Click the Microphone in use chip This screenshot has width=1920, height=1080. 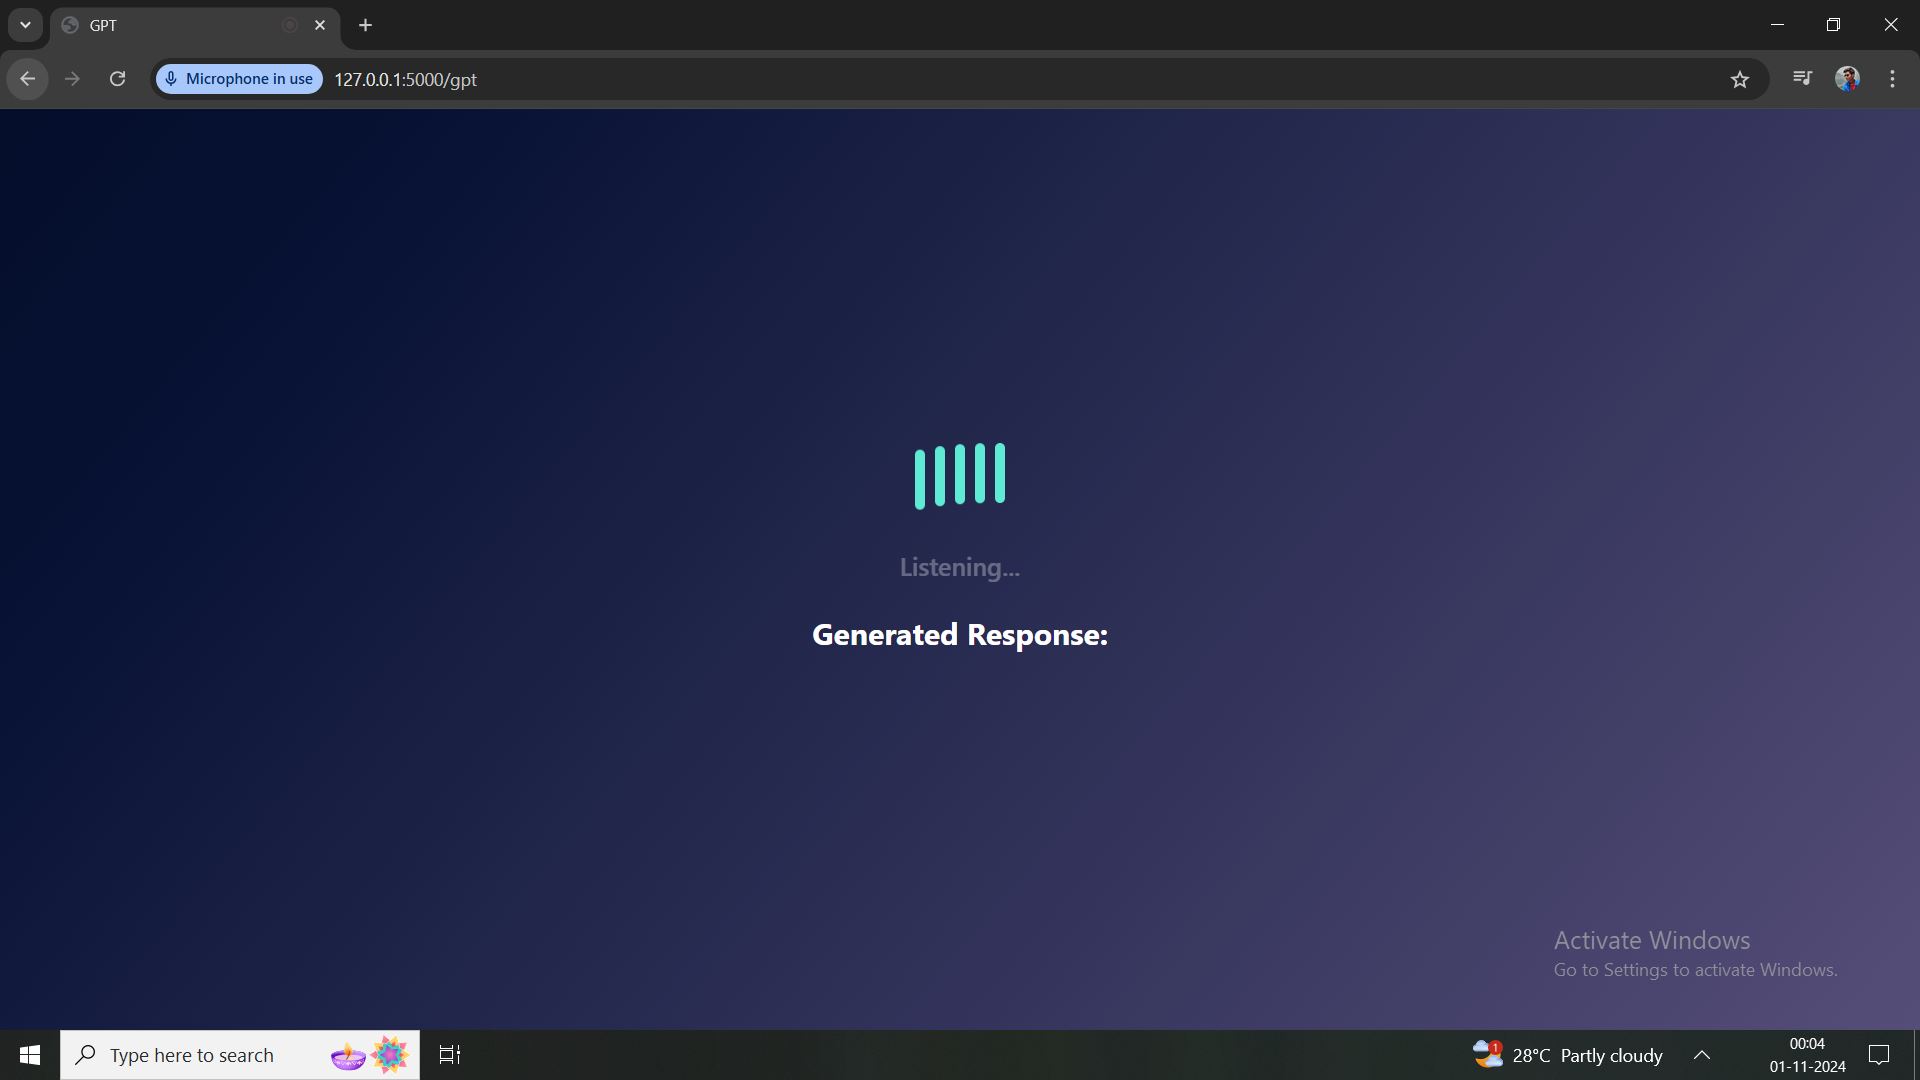pyautogui.click(x=239, y=79)
